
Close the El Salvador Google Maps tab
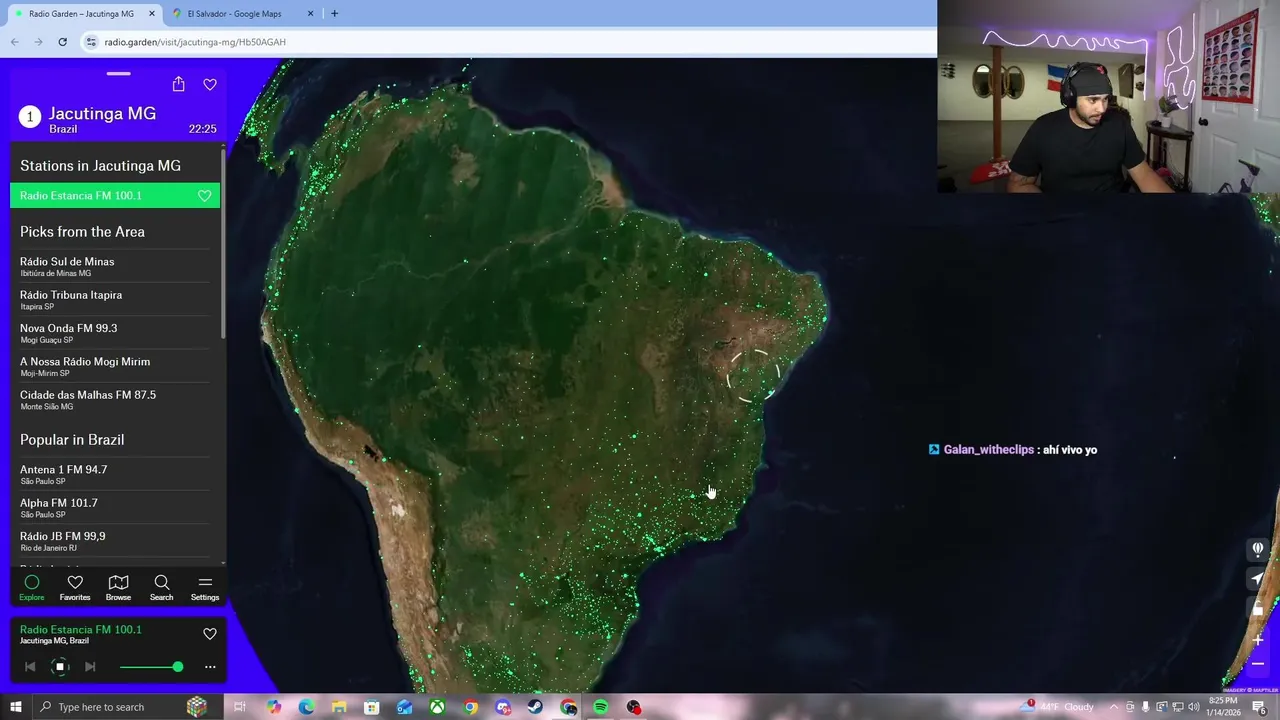(310, 14)
